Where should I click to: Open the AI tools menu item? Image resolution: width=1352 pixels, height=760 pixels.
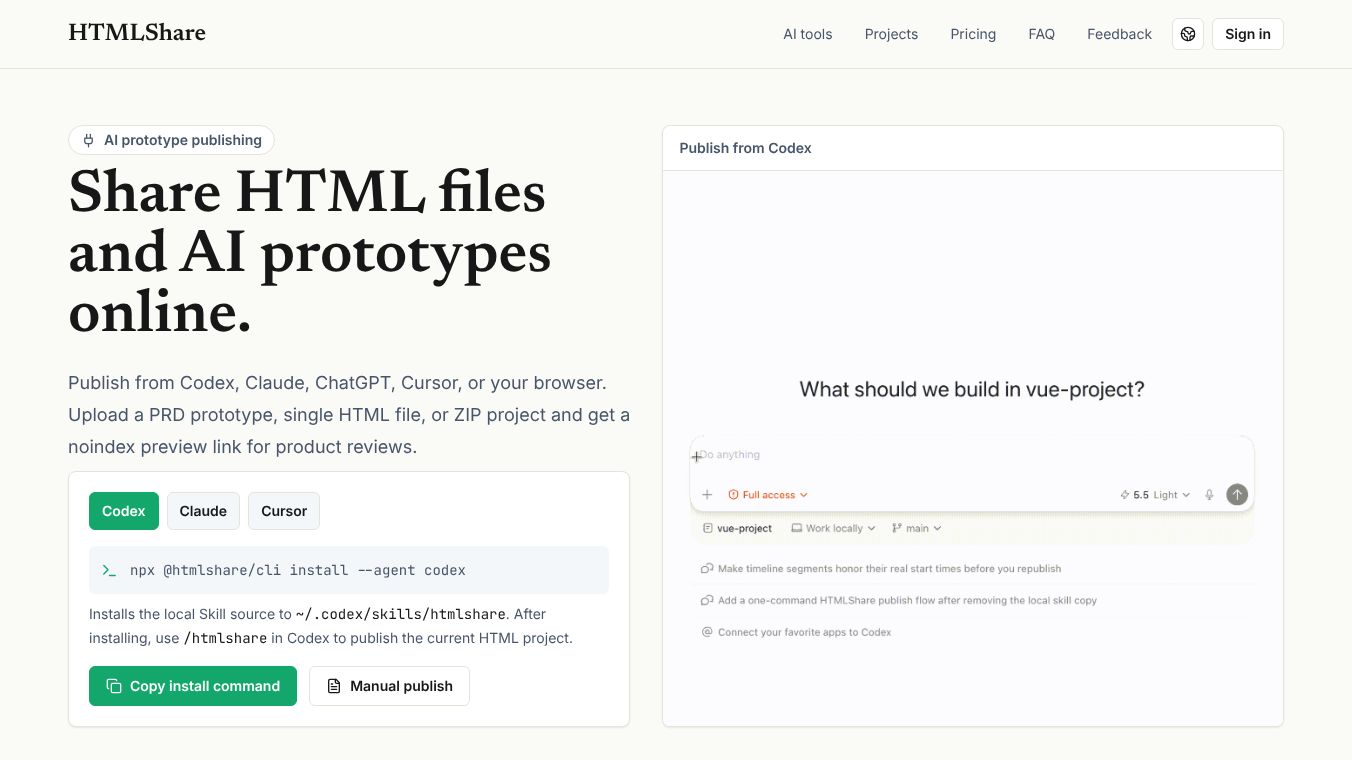pos(807,34)
